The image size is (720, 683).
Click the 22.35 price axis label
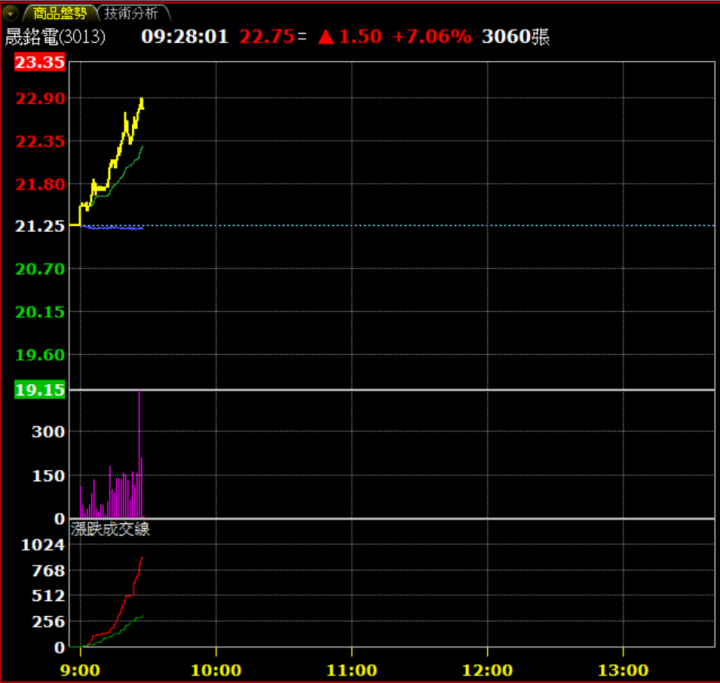click(x=40, y=141)
